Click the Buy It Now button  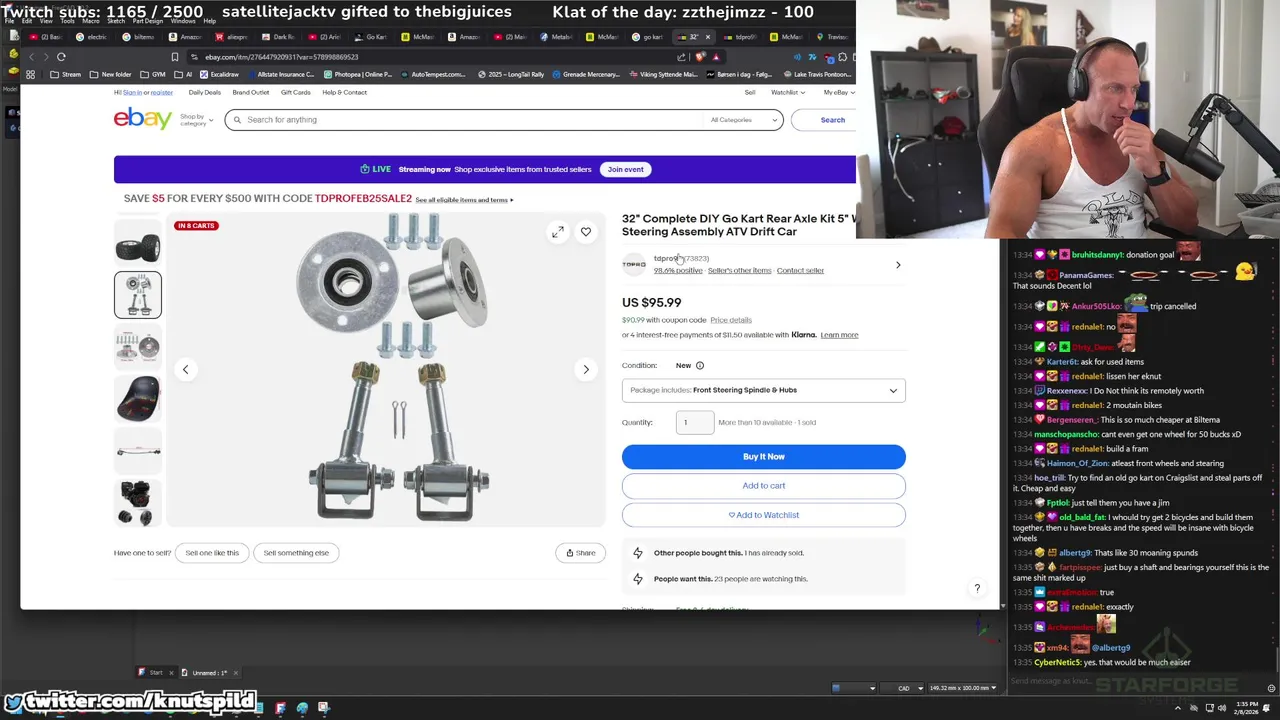(x=764, y=457)
